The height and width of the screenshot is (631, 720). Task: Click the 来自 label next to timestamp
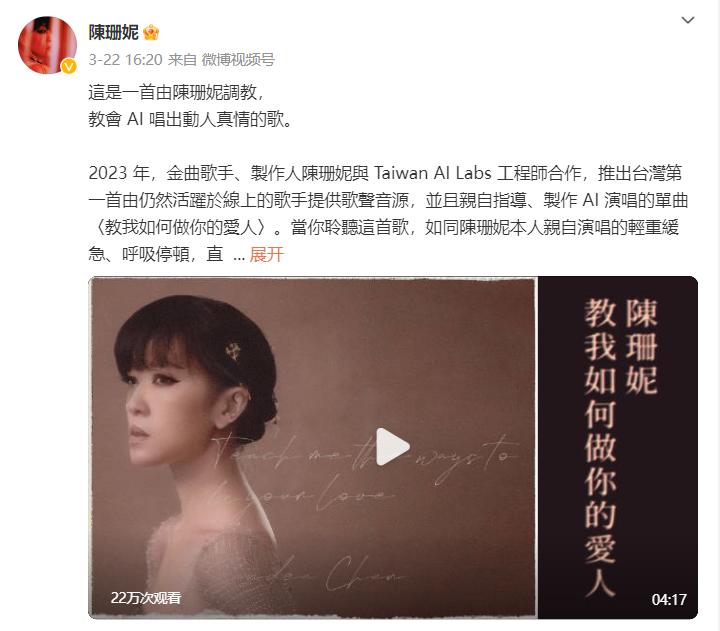[182, 60]
